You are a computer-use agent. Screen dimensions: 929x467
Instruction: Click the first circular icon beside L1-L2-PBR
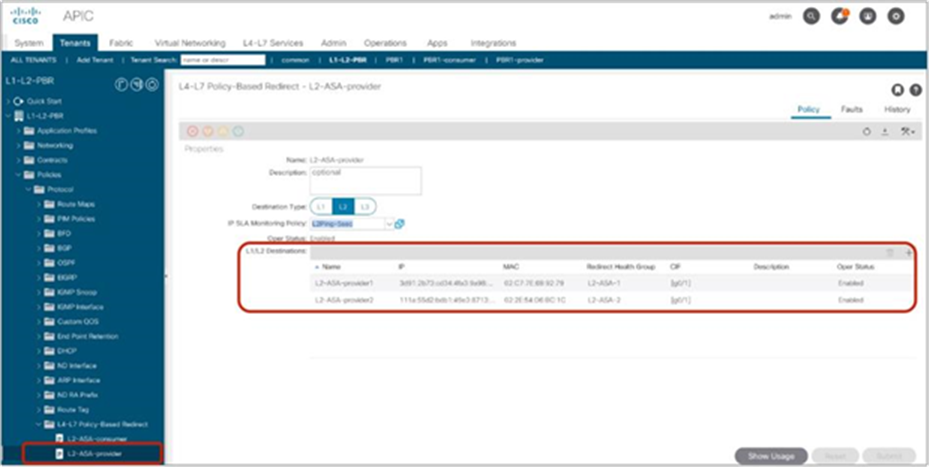click(x=120, y=85)
